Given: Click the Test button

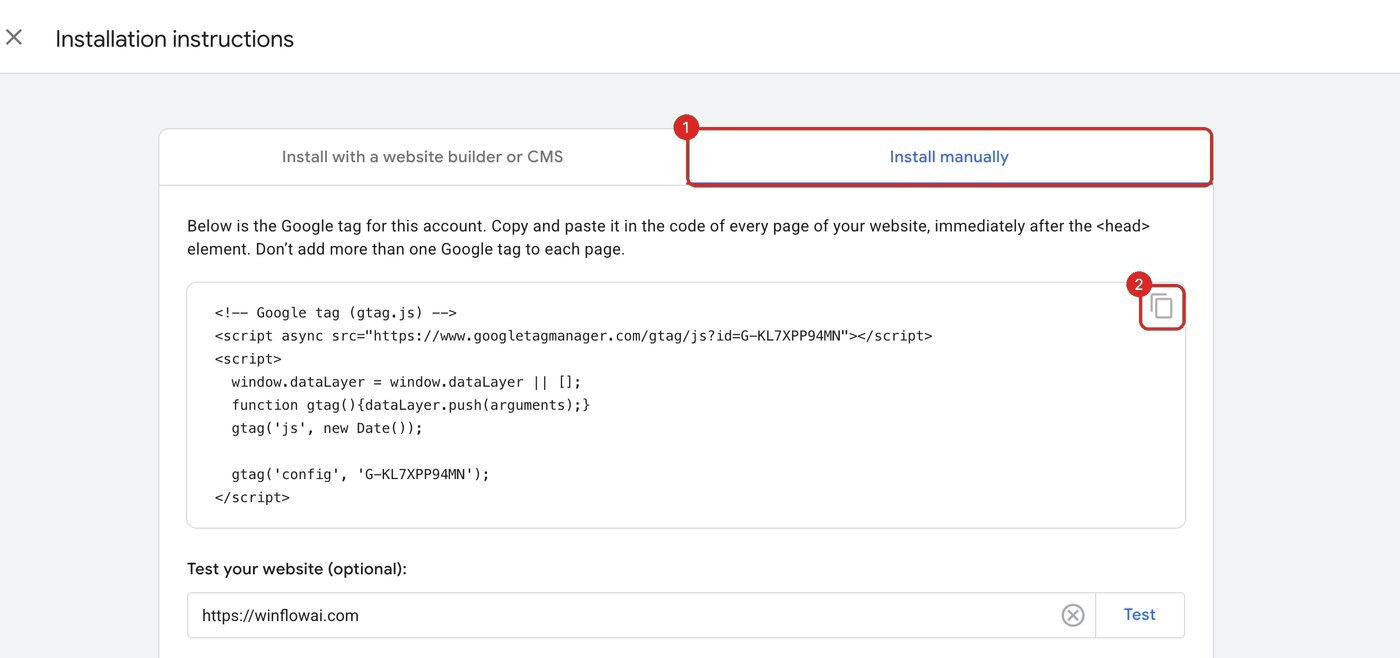Looking at the screenshot, I should pyautogui.click(x=1140, y=615).
